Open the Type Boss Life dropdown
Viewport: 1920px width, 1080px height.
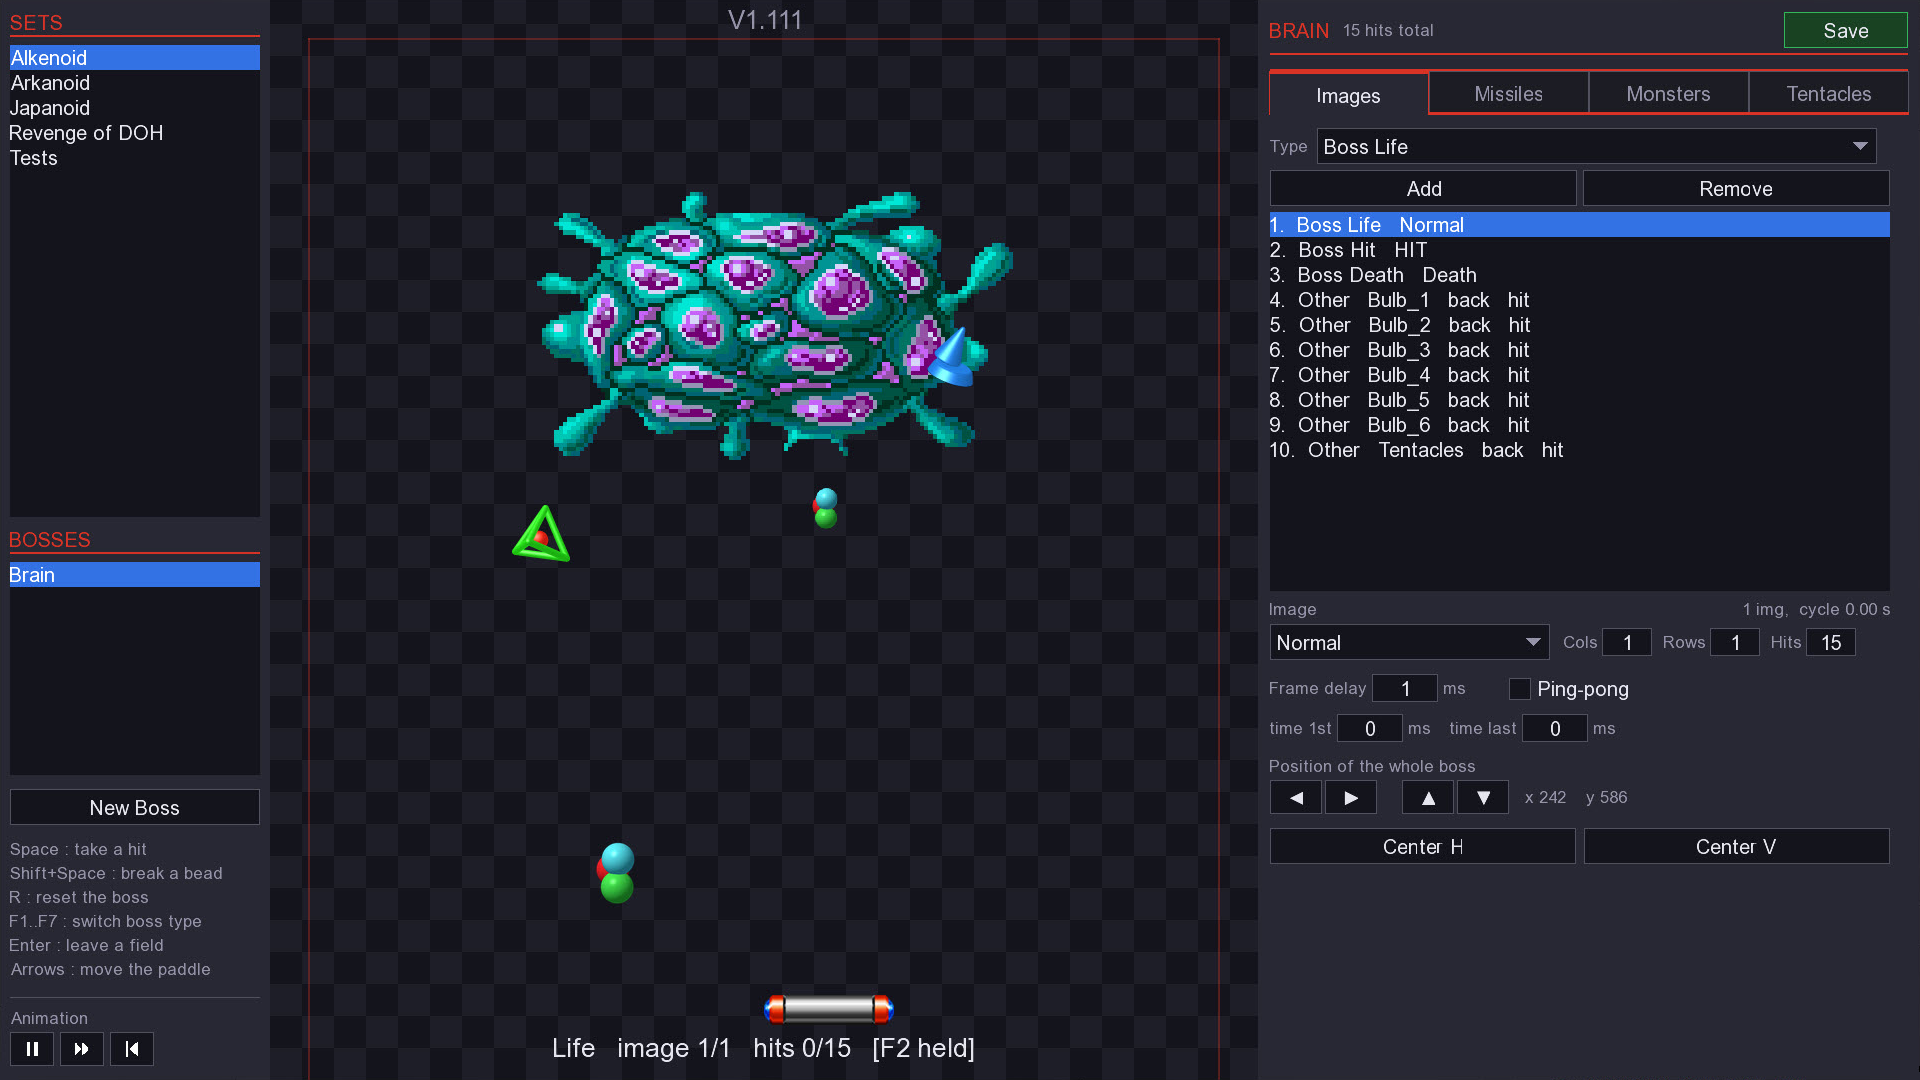coord(1596,147)
